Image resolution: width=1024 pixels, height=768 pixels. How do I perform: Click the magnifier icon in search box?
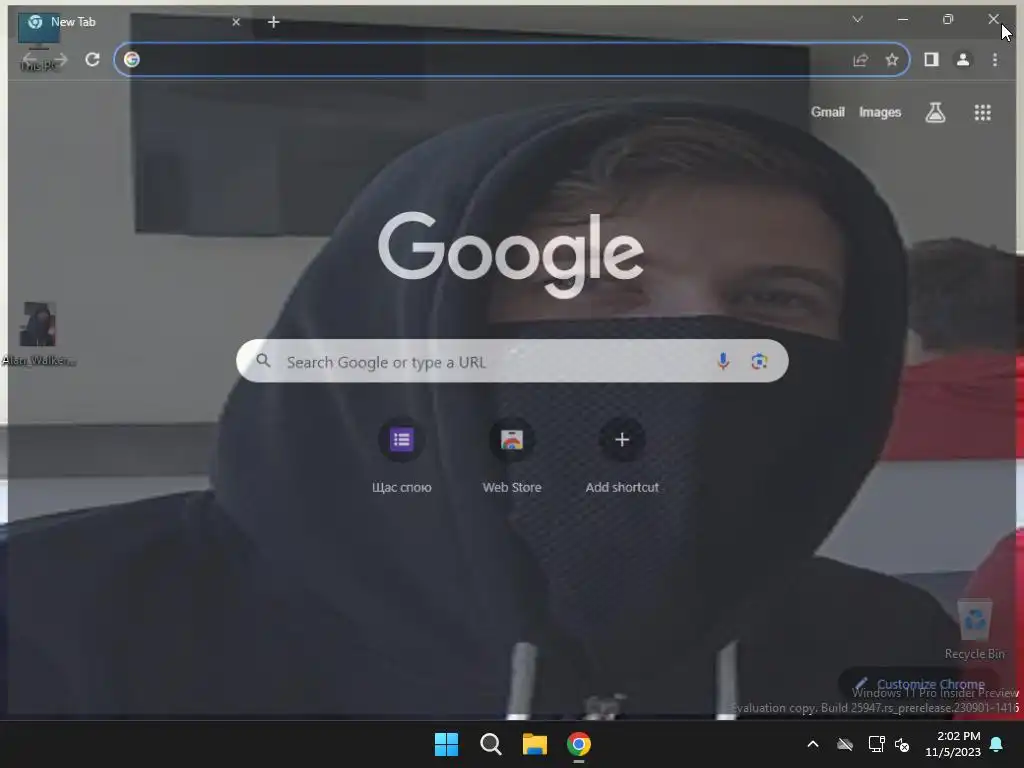tap(263, 360)
